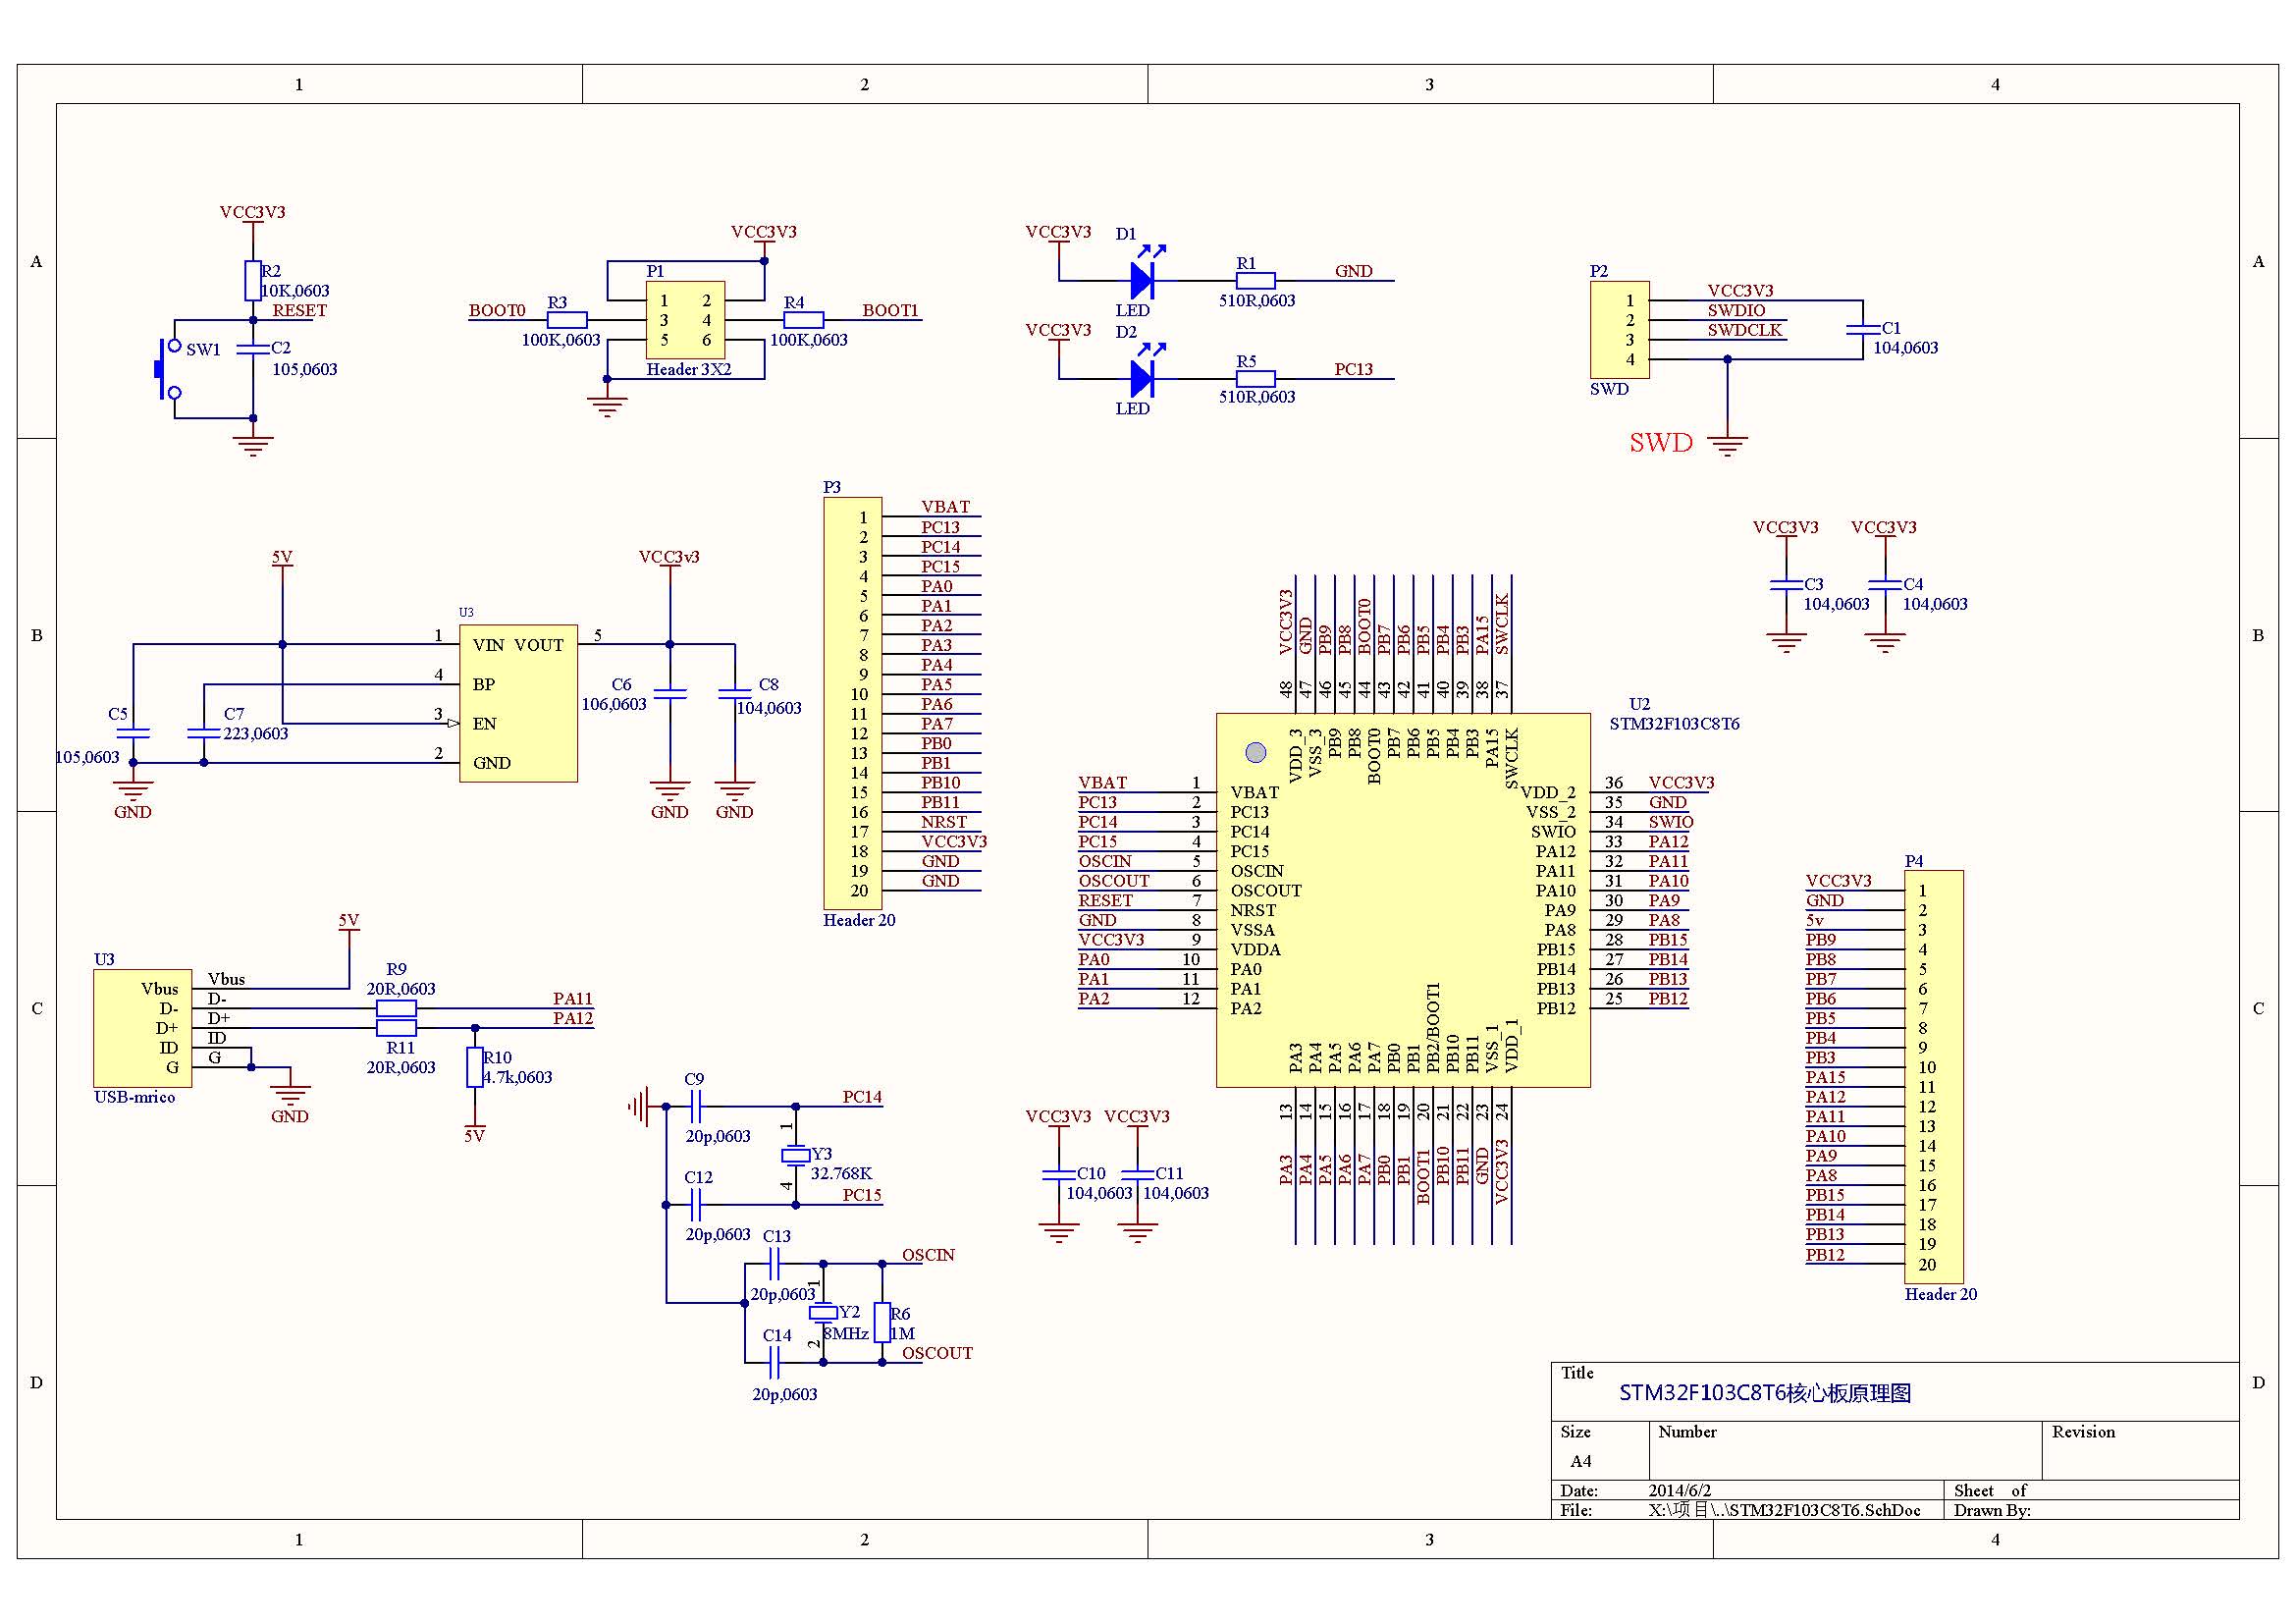Click the U3 regulator component body
Image resolution: width=2296 pixels, height=1624 pixels.
point(518,703)
